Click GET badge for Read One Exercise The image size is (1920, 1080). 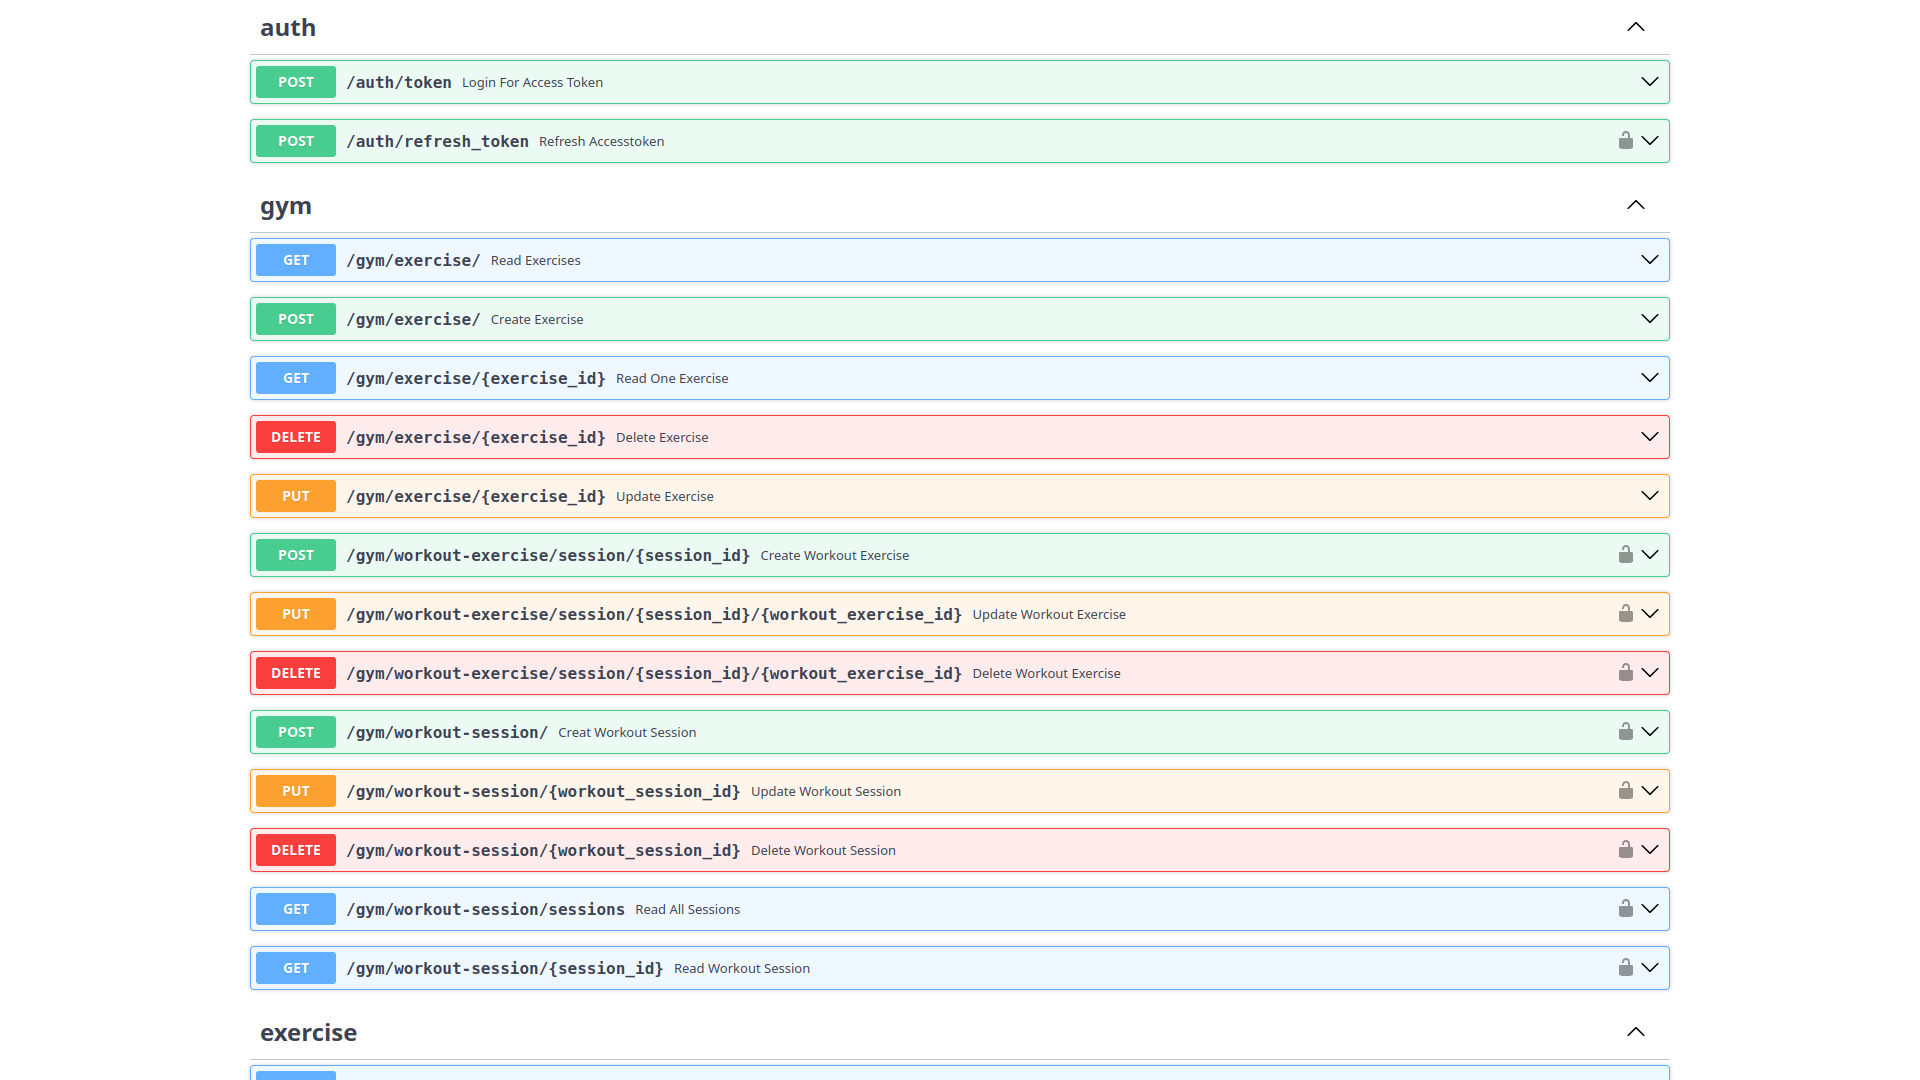click(296, 378)
